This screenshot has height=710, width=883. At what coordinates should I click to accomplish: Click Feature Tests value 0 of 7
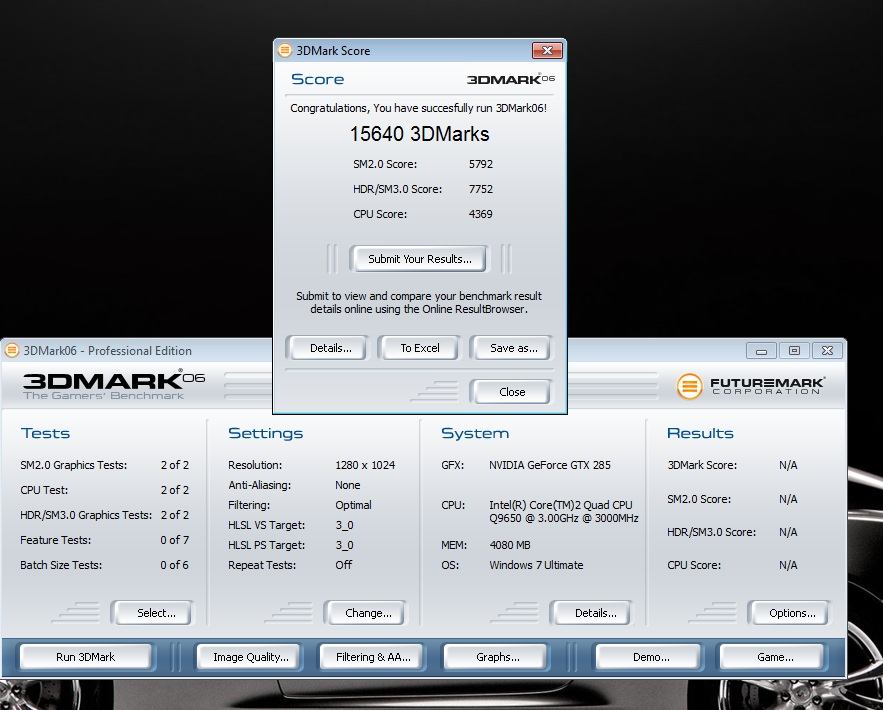[175, 540]
